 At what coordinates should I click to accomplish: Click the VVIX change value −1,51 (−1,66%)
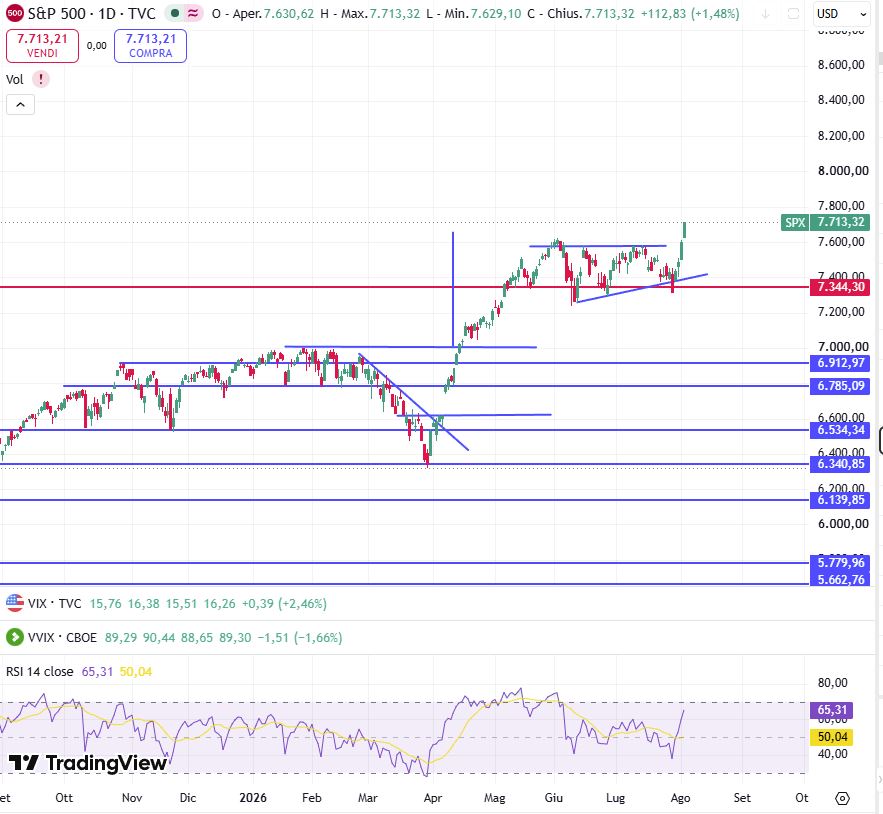pyautogui.click(x=300, y=638)
